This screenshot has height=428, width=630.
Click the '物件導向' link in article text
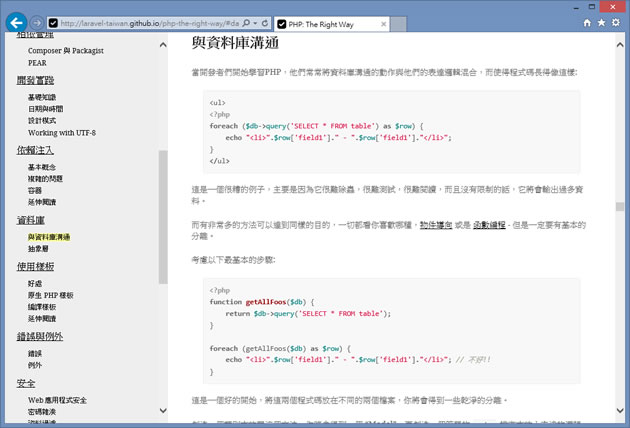click(x=434, y=226)
